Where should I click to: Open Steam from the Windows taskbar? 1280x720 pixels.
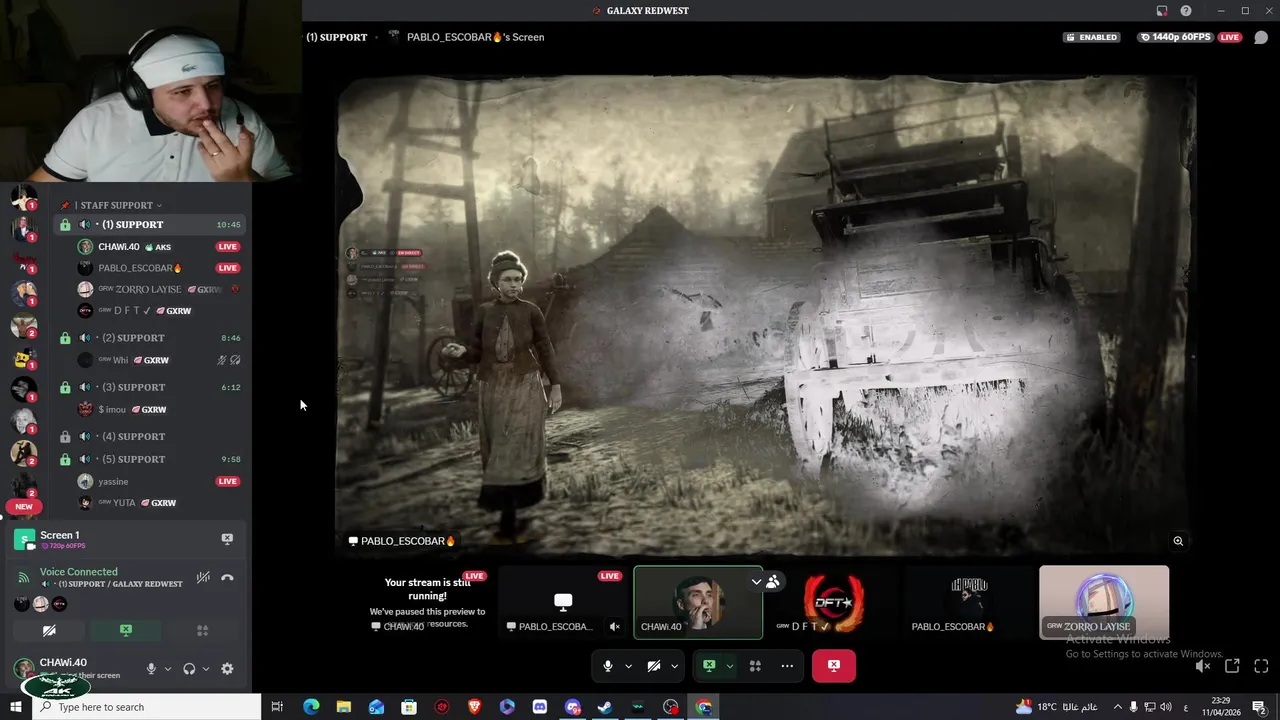coord(605,707)
